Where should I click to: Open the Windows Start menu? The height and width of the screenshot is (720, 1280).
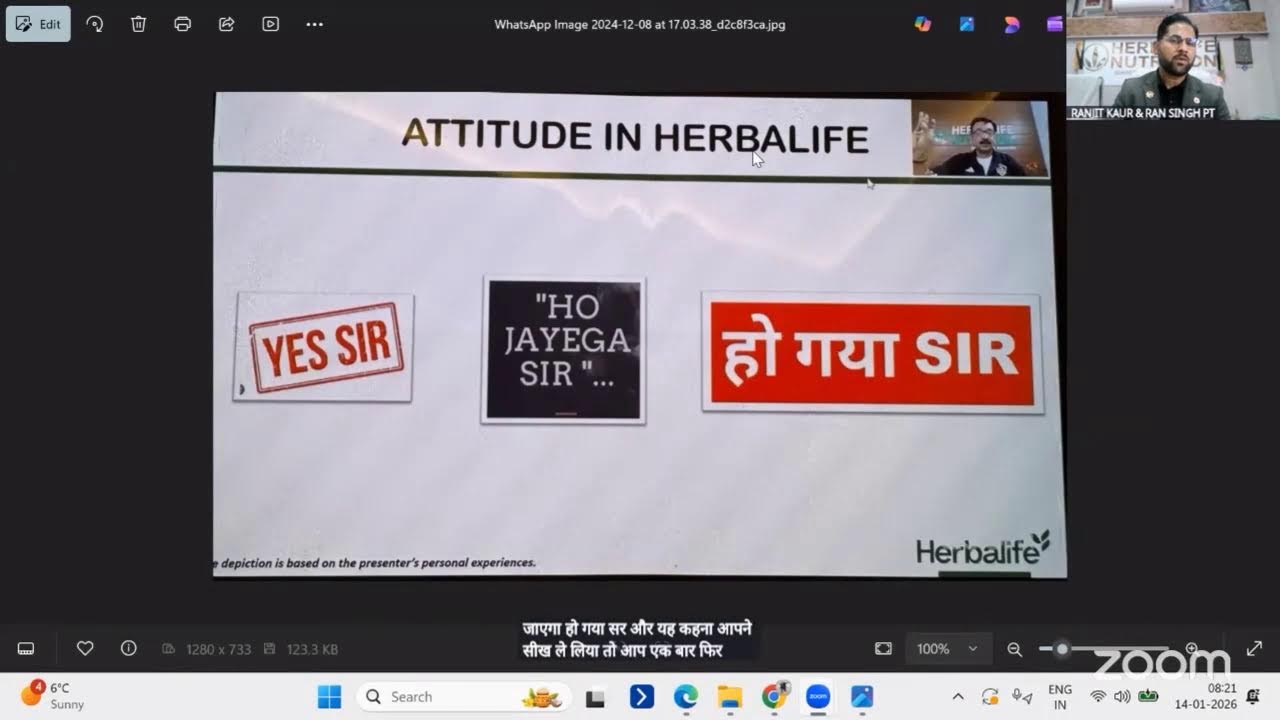coord(329,697)
